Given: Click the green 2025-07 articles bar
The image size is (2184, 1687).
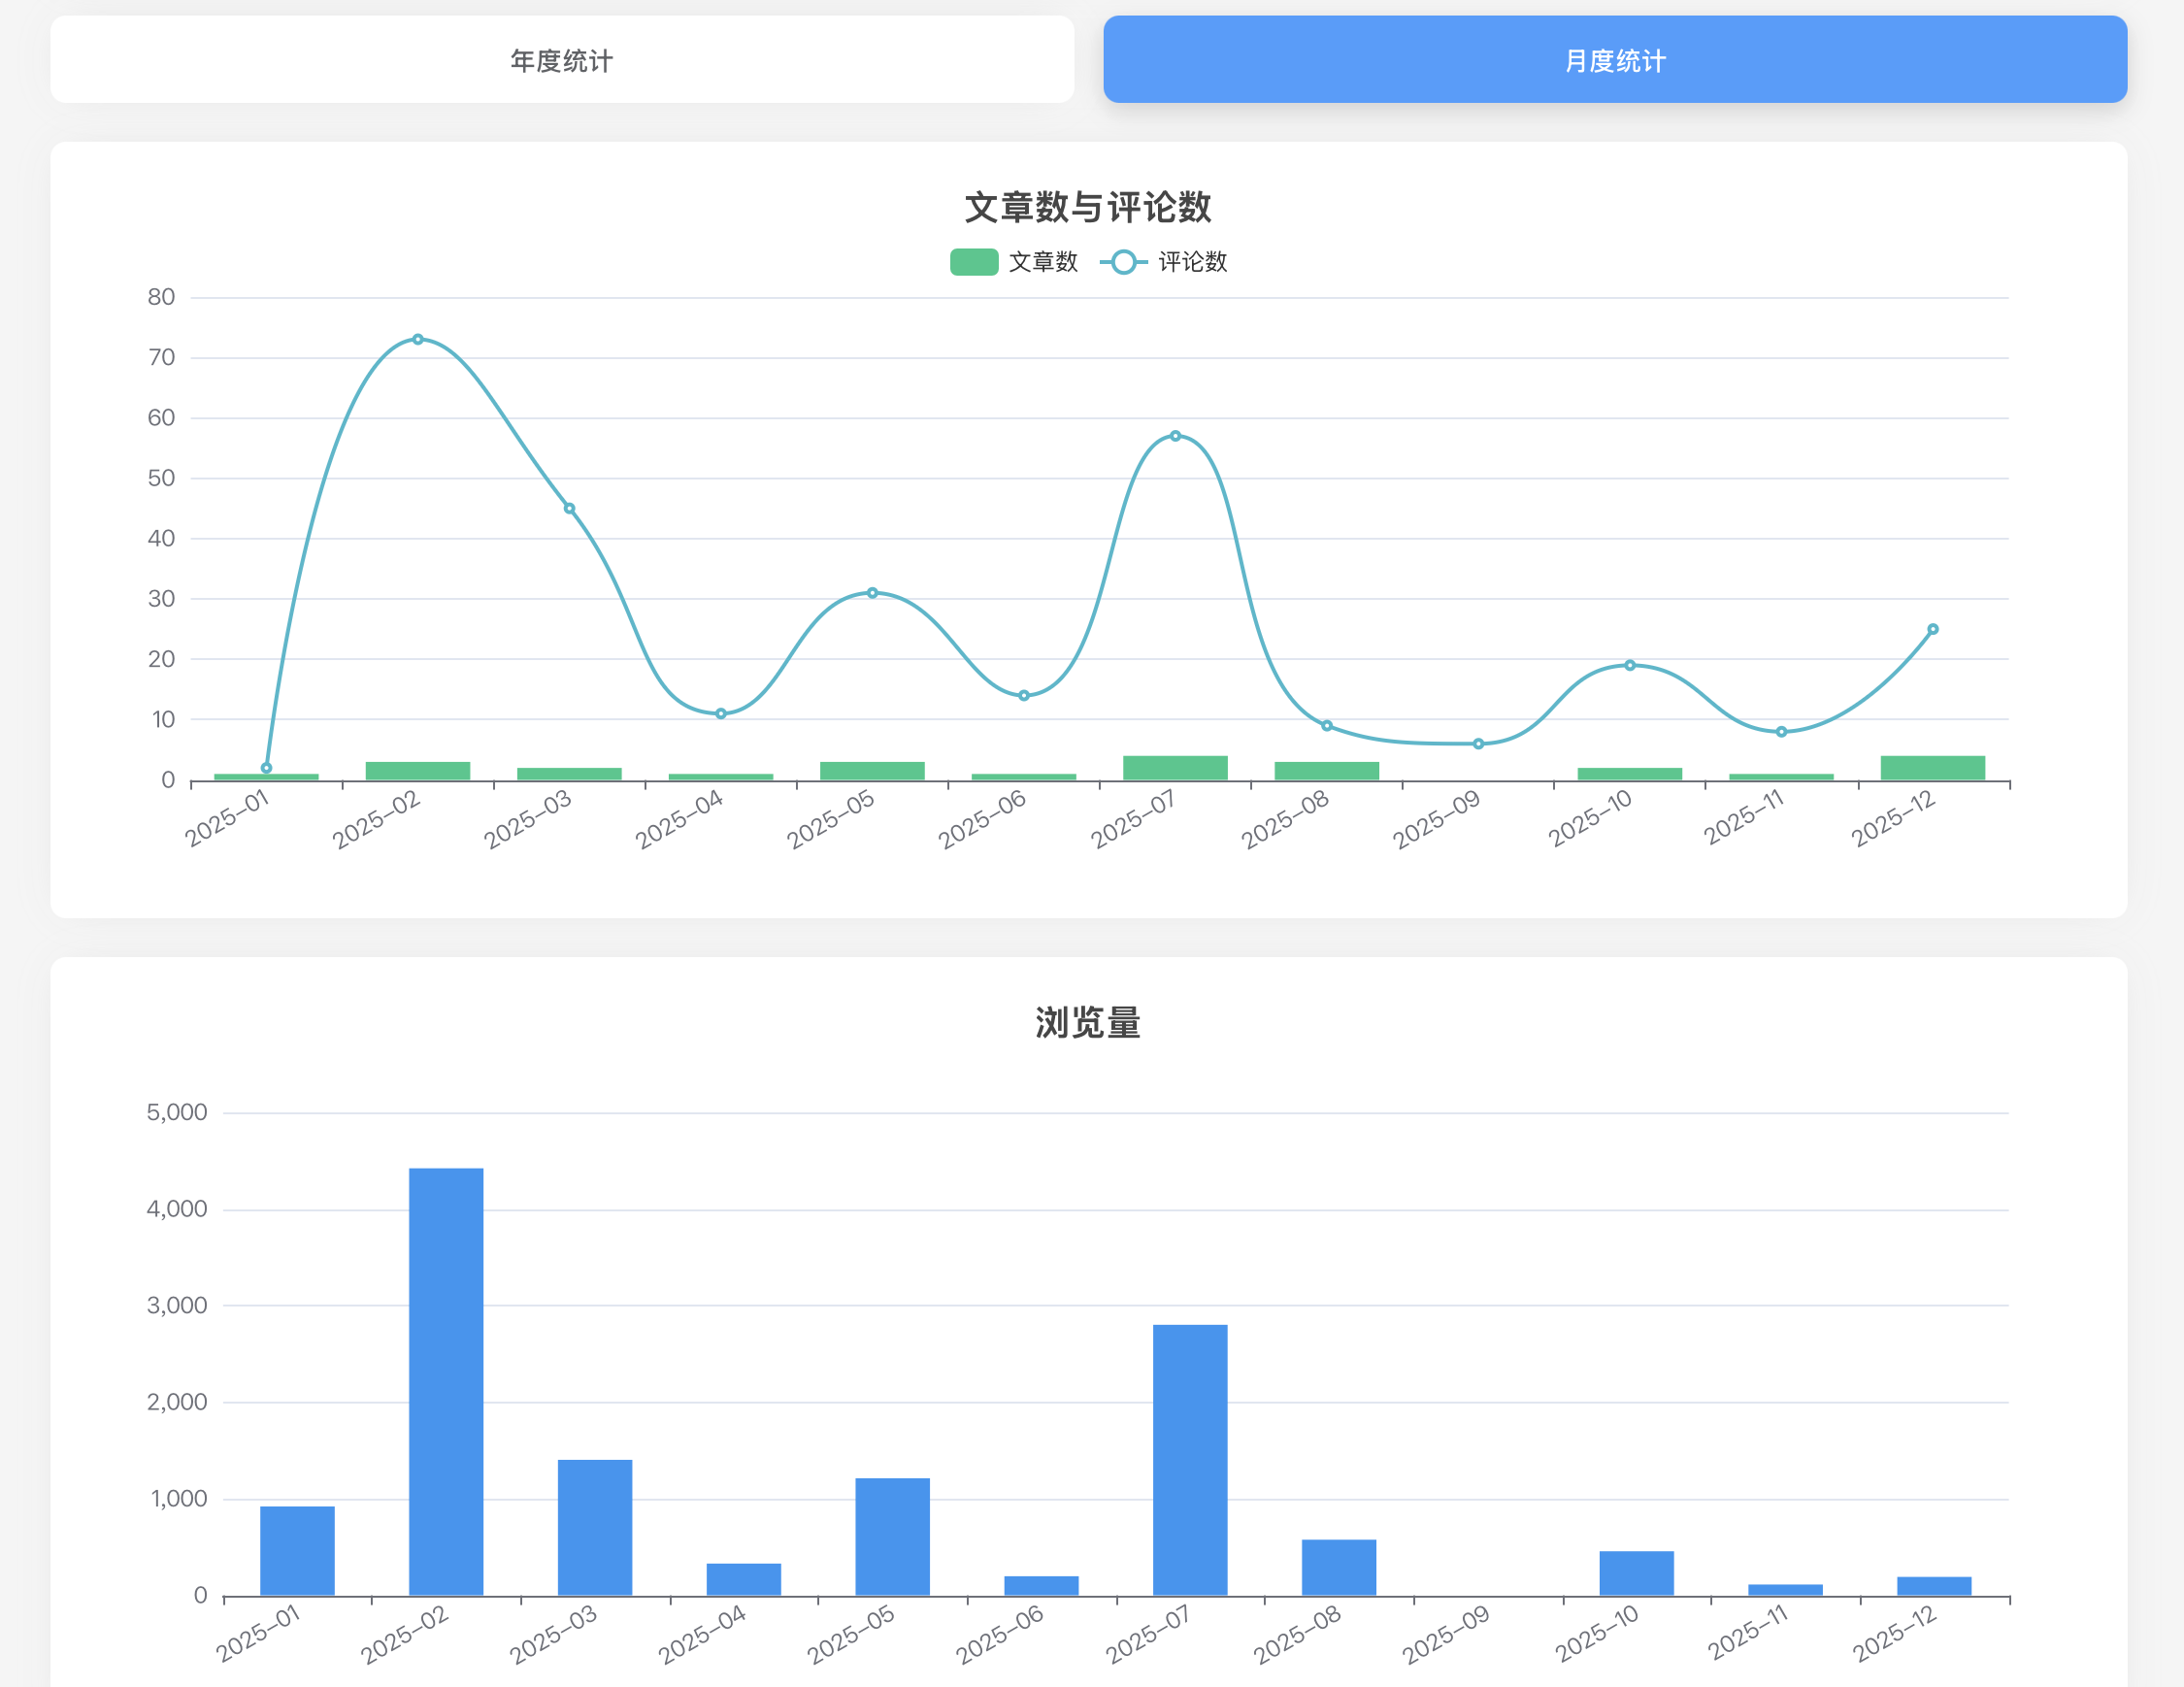Looking at the screenshot, I should (1175, 768).
